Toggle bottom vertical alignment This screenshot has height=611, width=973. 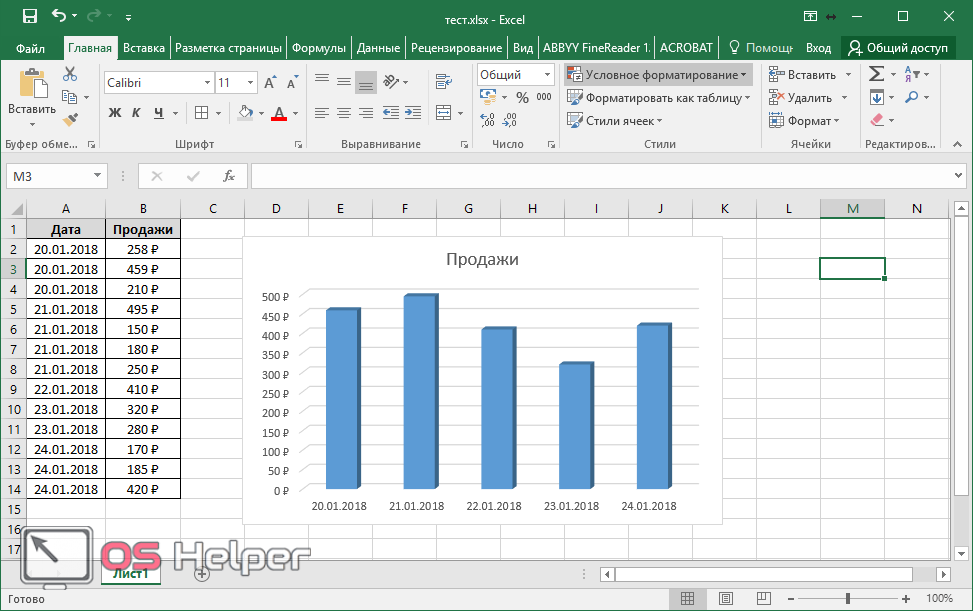coord(366,82)
